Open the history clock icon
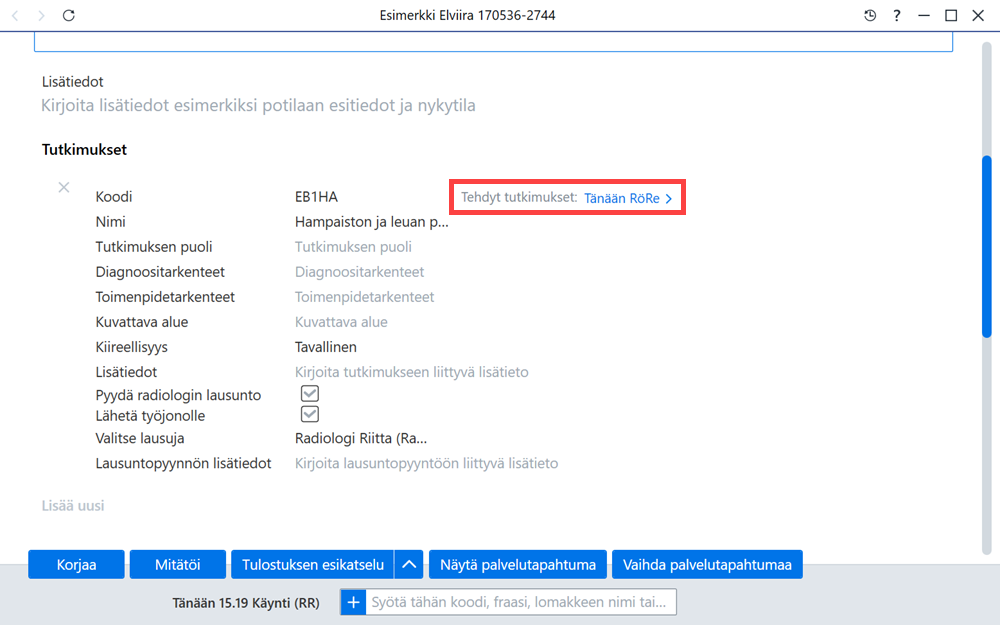 [870, 15]
